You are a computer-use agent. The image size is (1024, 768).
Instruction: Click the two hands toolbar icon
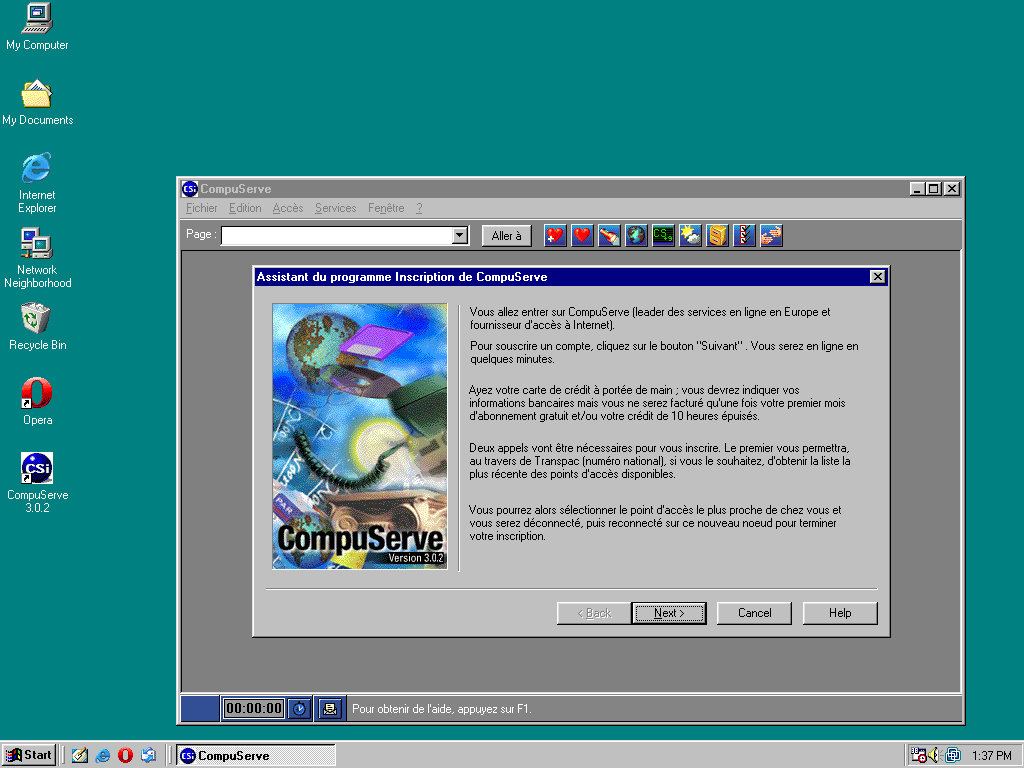tap(771, 235)
